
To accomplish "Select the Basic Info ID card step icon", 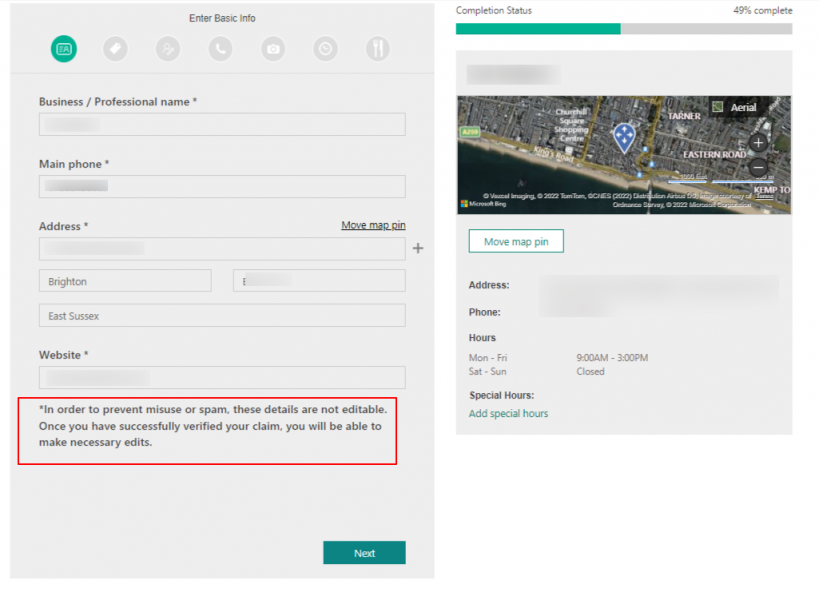I will (x=63, y=49).
